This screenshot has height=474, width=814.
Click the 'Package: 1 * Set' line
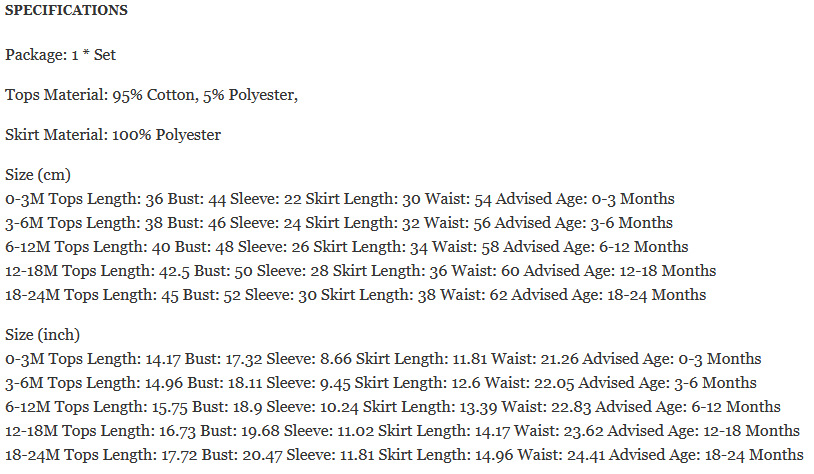point(61,55)
